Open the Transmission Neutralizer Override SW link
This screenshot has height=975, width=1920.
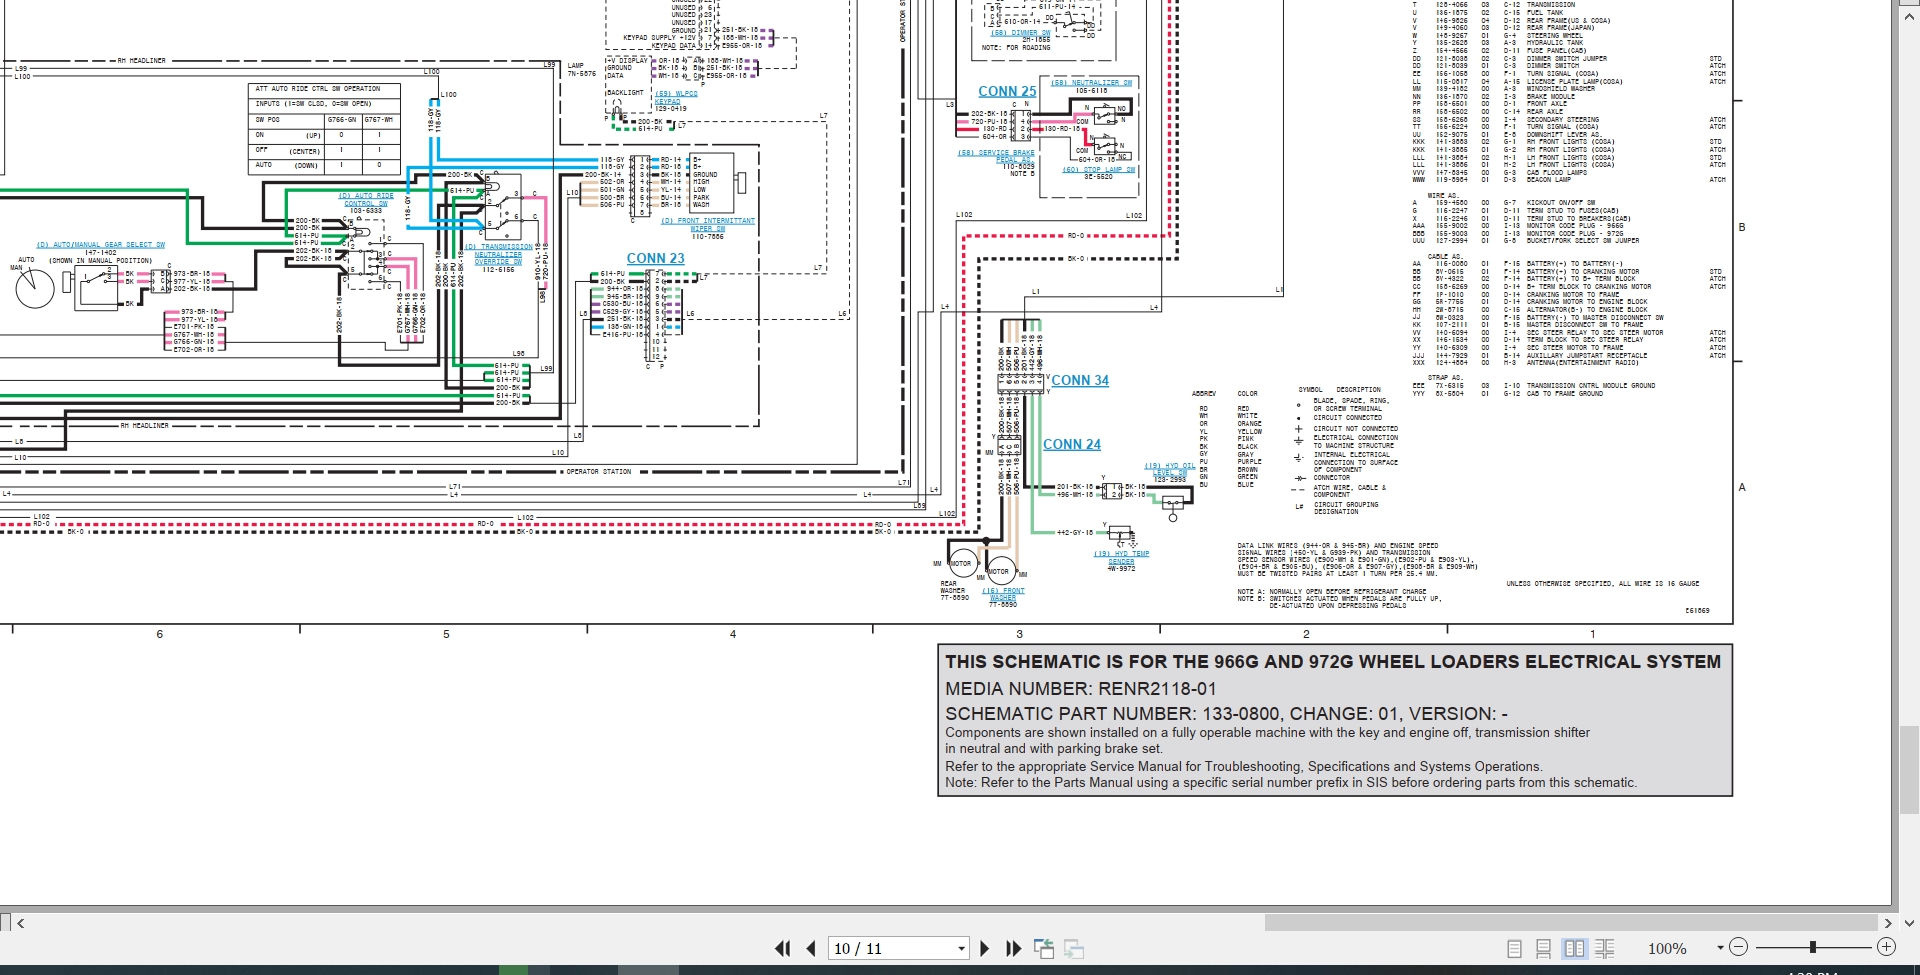click(499, 254)
